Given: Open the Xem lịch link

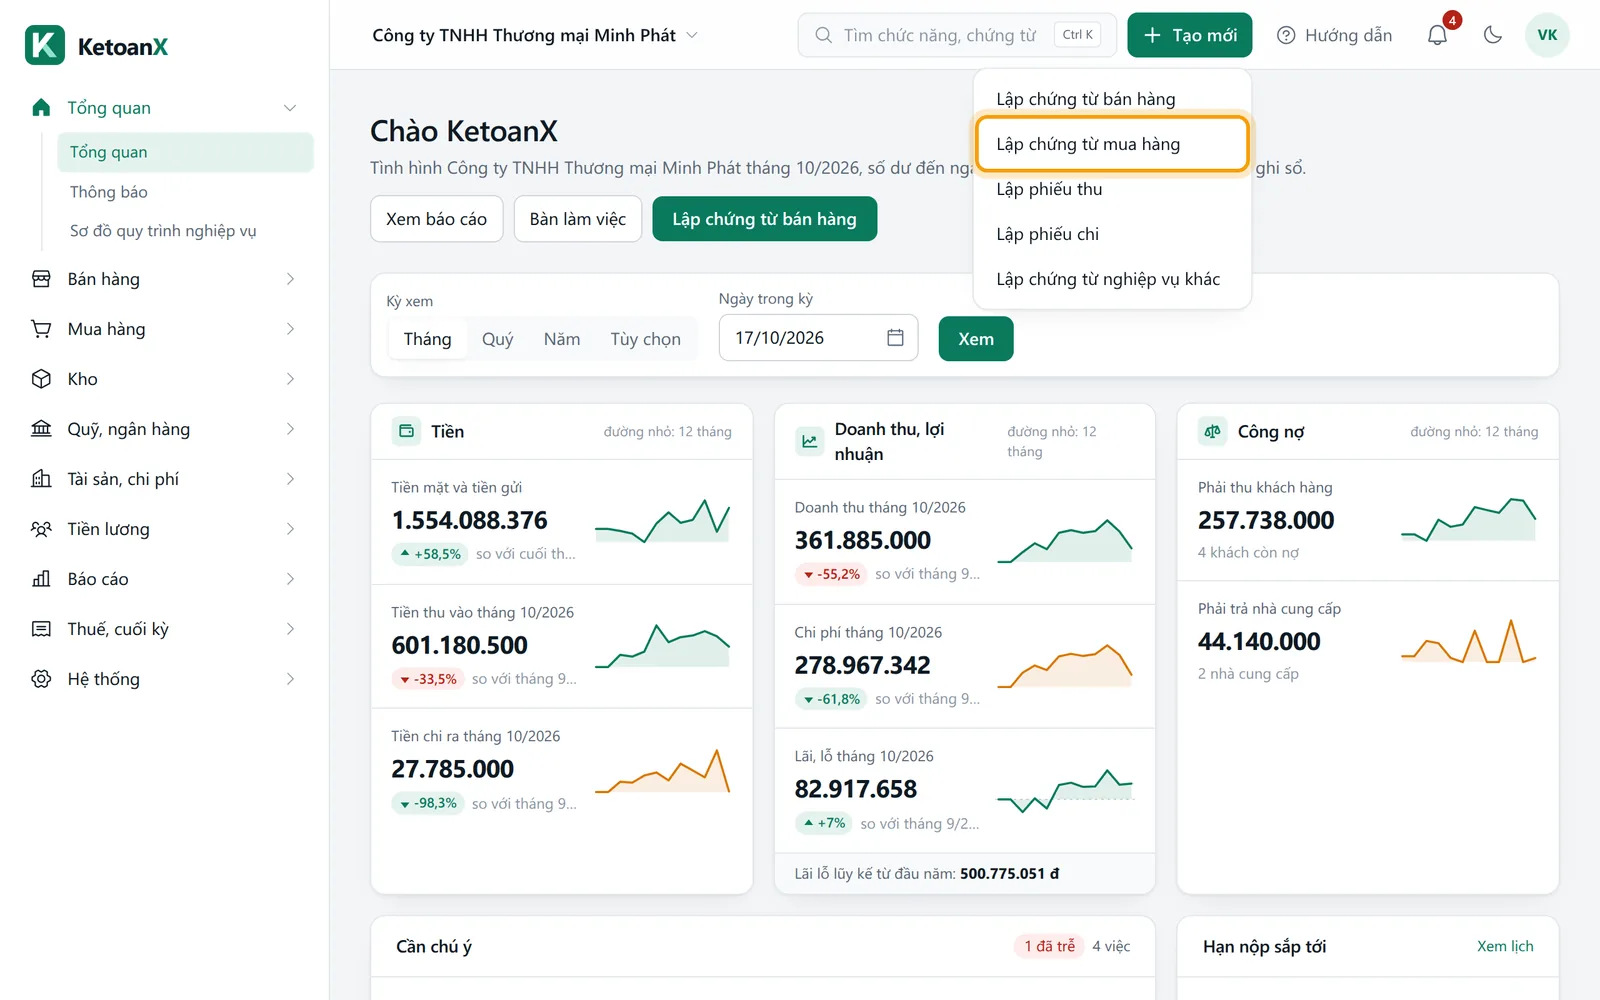Looking at the screenshot, I should (x=1505, y=946).
